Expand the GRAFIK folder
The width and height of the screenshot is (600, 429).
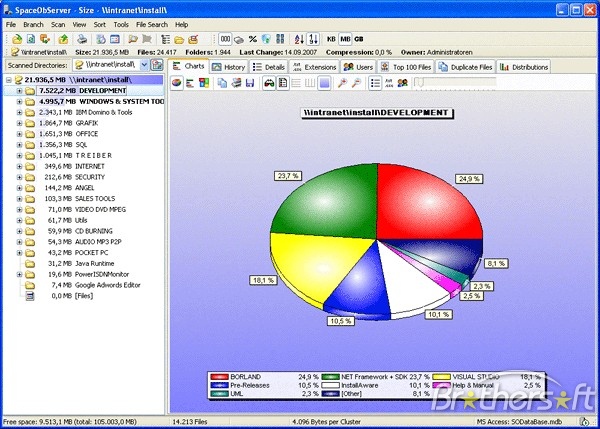(x=19, y=123)
